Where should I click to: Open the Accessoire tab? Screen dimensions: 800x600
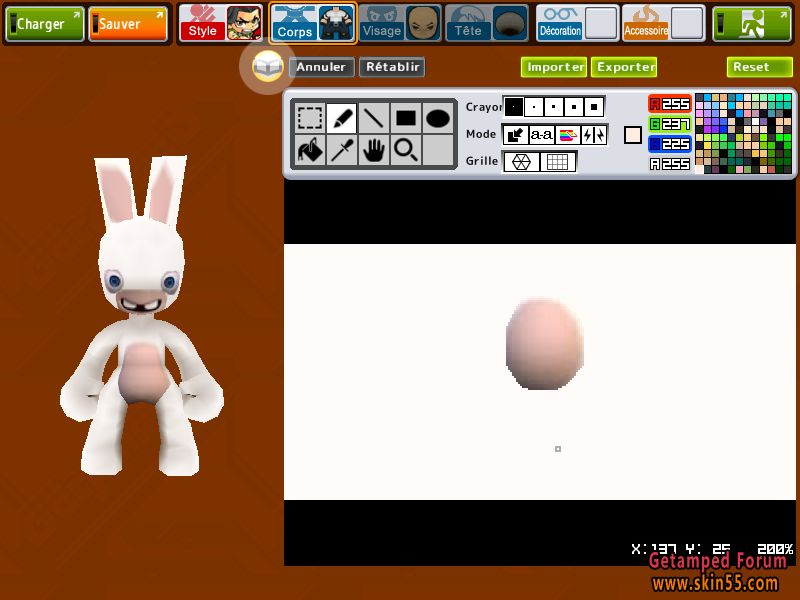click(x=664, y=23)
